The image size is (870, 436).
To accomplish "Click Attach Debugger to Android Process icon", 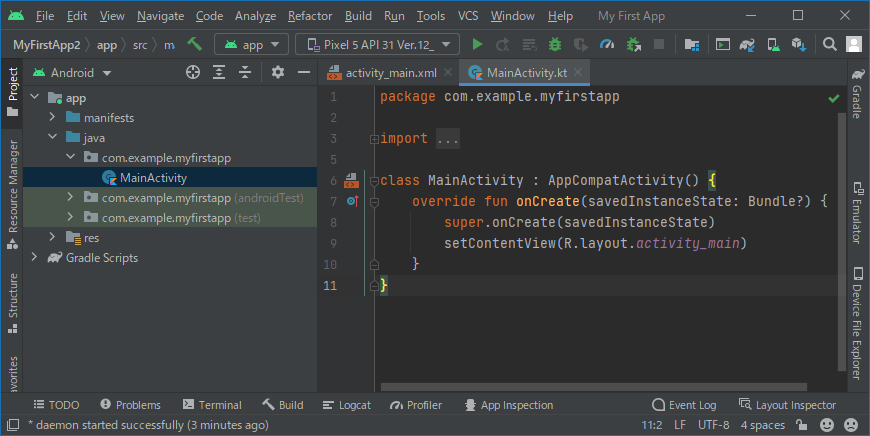I will pyautogui.click(x=633, y=44).
